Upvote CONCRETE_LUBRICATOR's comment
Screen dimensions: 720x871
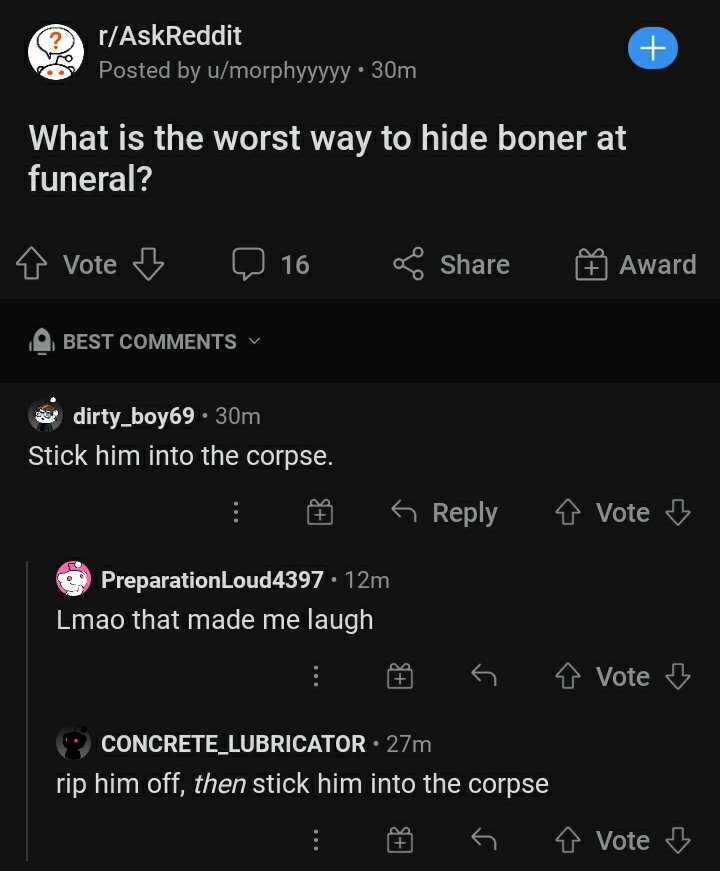pos(567,840)
